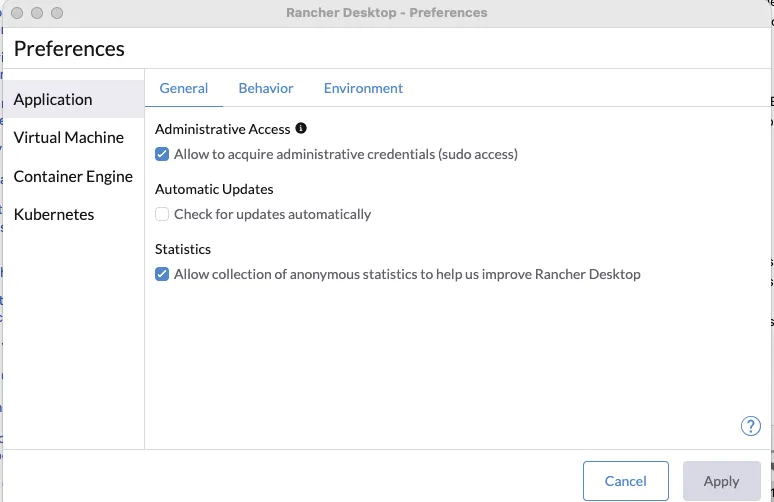Disable anonymous statistics collection checkbox

pos(162,274)
